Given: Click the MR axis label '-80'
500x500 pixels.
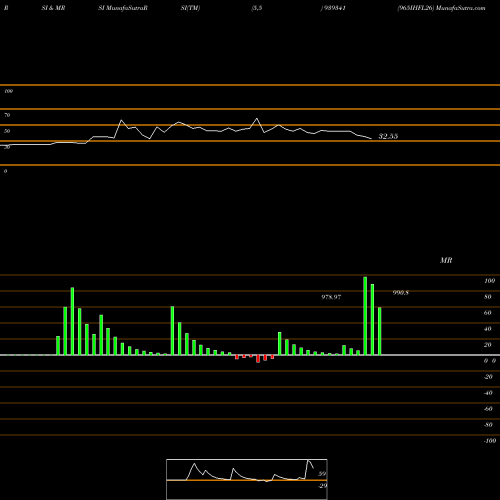Looking at the screenshot, I should pos(488,425).
